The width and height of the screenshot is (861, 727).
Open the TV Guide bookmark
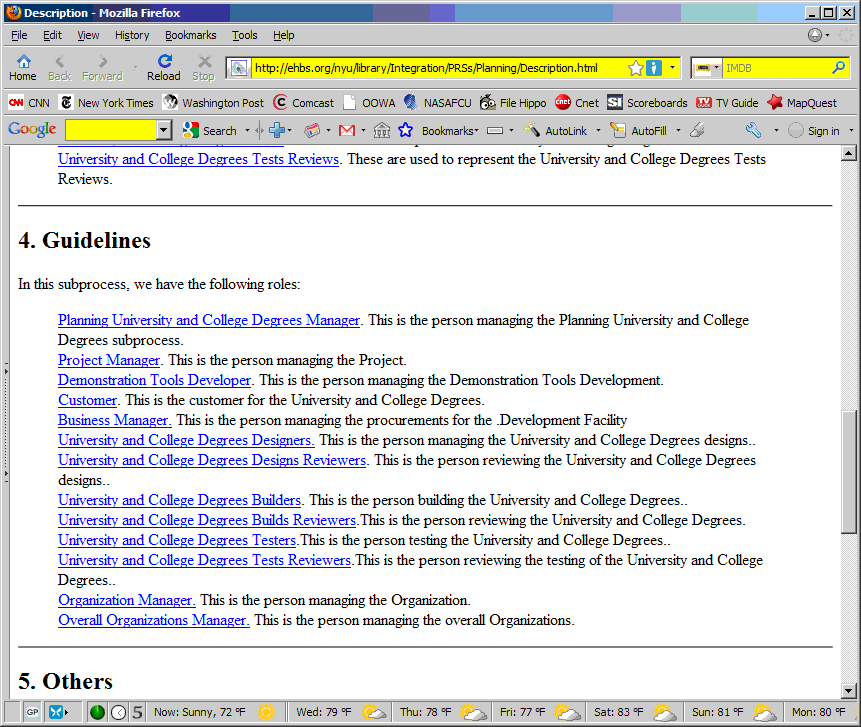pyautogui.click(x=727, y=103)
